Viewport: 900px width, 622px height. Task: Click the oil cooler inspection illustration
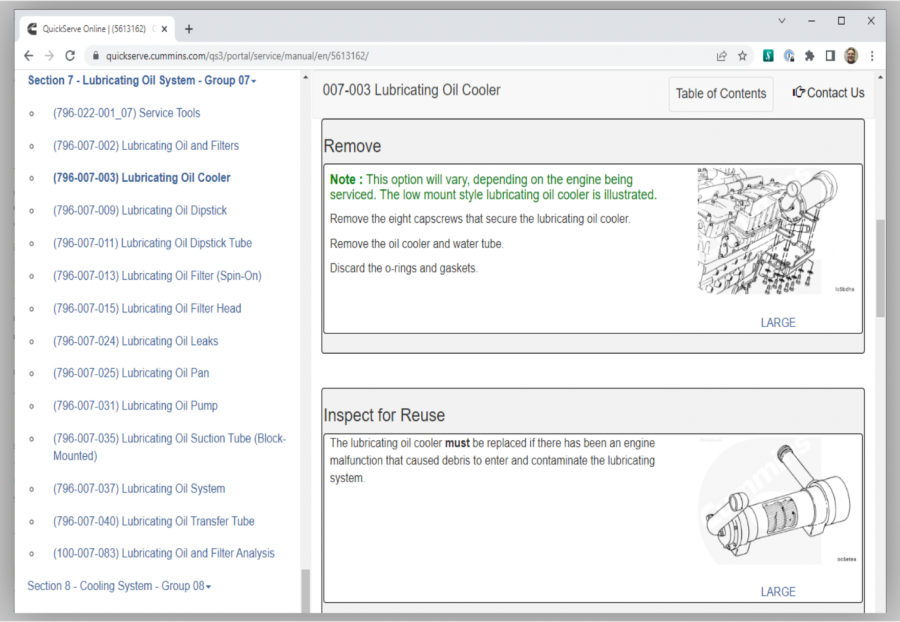click(x=778, y=501)
